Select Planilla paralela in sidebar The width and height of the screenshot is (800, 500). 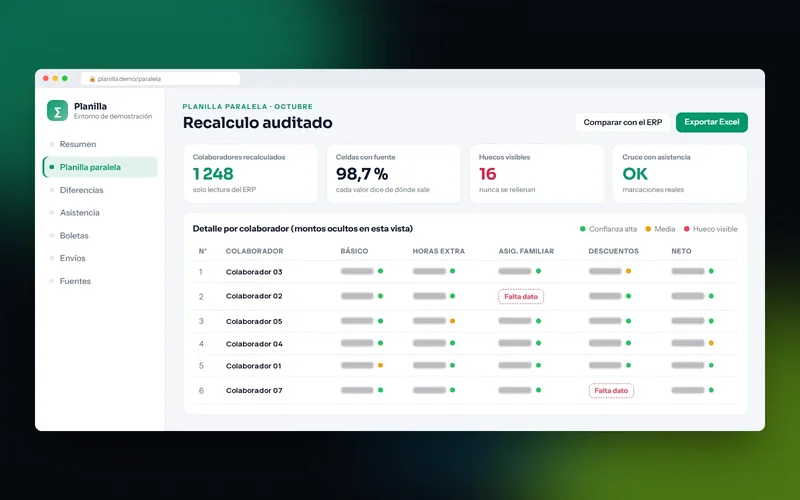click(x=100, y=167)
